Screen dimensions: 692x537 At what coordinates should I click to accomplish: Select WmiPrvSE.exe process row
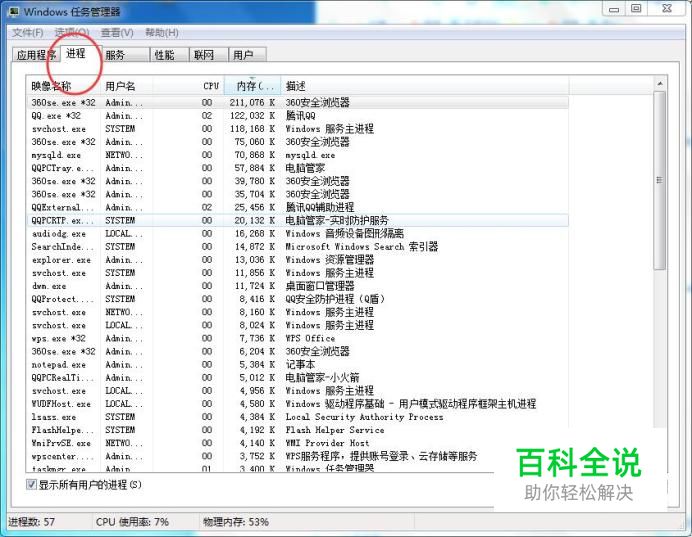pyautogui.click(x=297, y=443)
